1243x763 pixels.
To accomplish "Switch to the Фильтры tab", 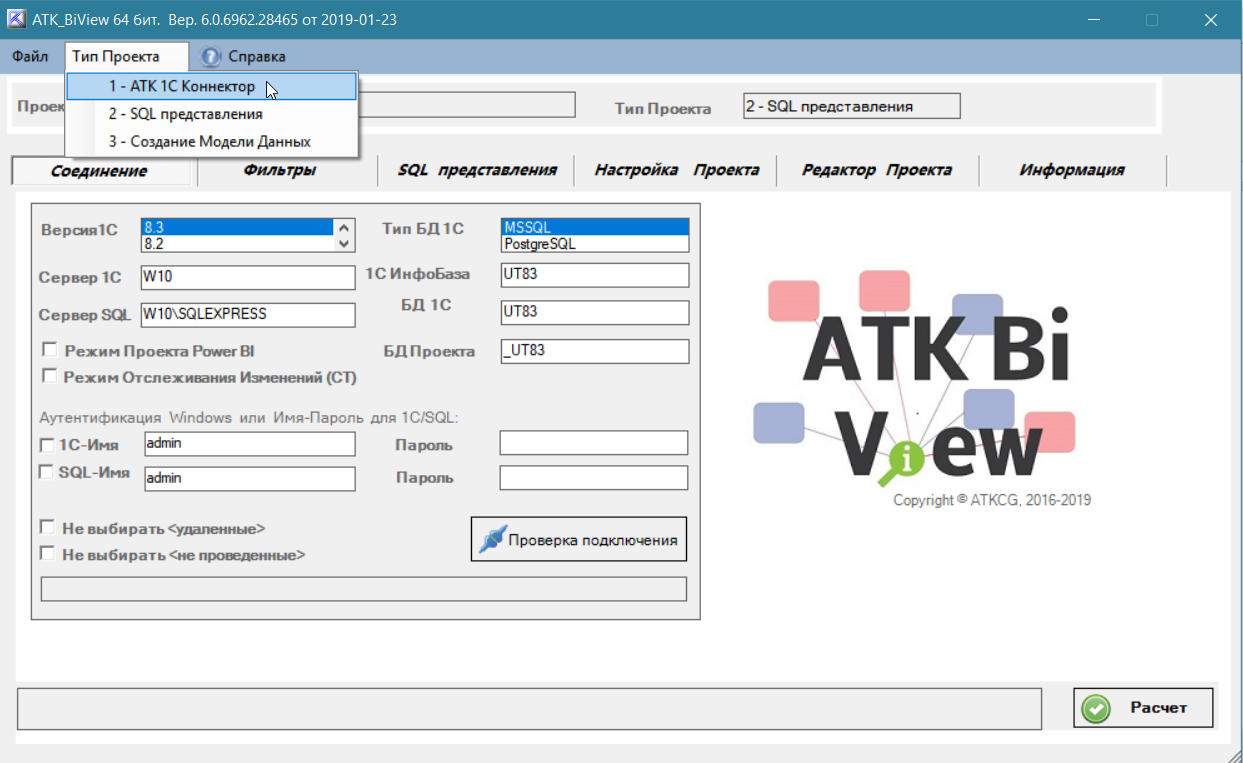I will pyautogui.click(x=280, y=171).
